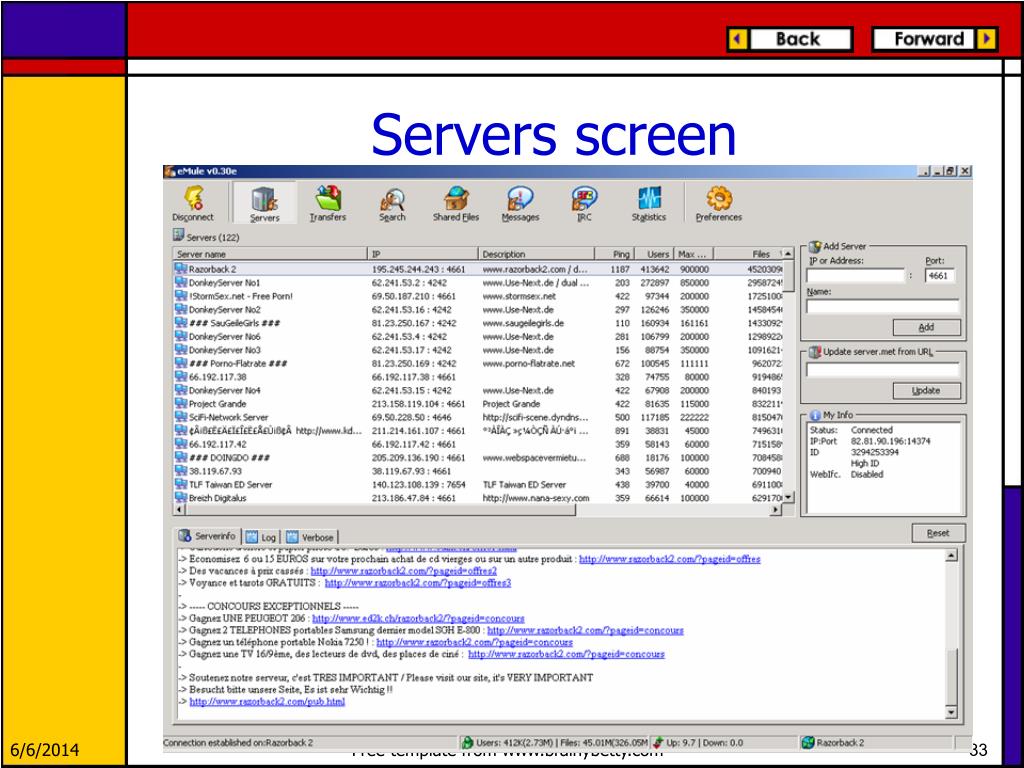The height and width of the screenshot is (768, 1024).
Task: Select the ### SauGeileGirls ### row
Action: (x=478, y=323)
